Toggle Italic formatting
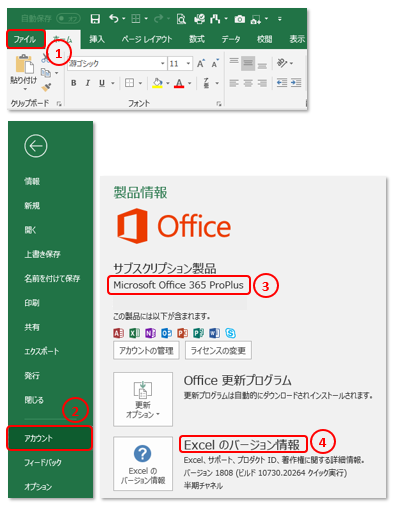This screenshot has width=397, height=509. click(88, 83)
